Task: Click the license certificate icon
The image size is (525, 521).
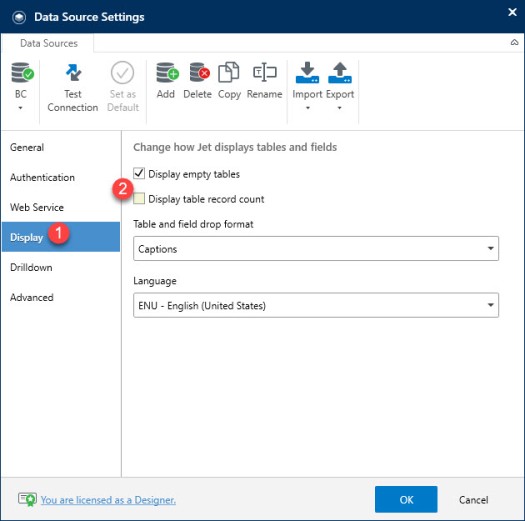Action: 27,500
